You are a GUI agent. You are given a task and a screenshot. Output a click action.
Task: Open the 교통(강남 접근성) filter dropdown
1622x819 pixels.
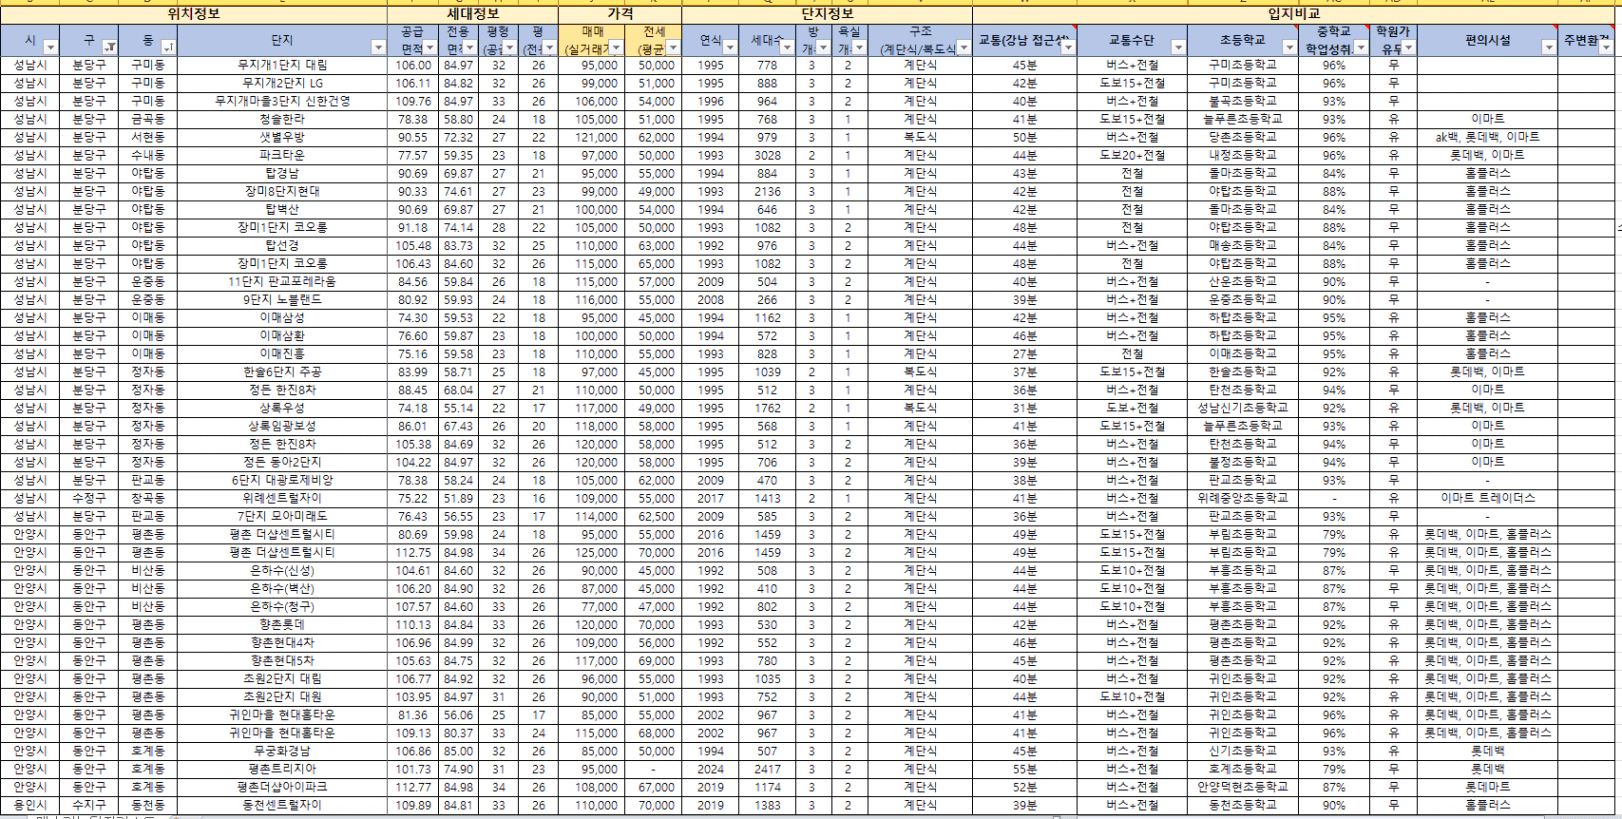pos(1067,47)
